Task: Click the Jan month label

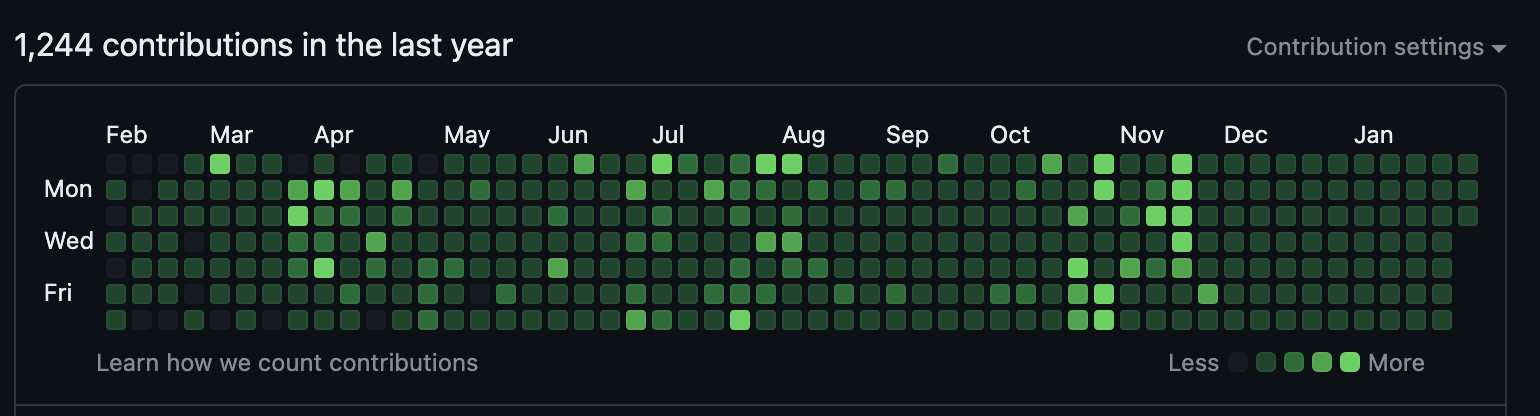Action: pyautogui.click(x=1373, y=135)
